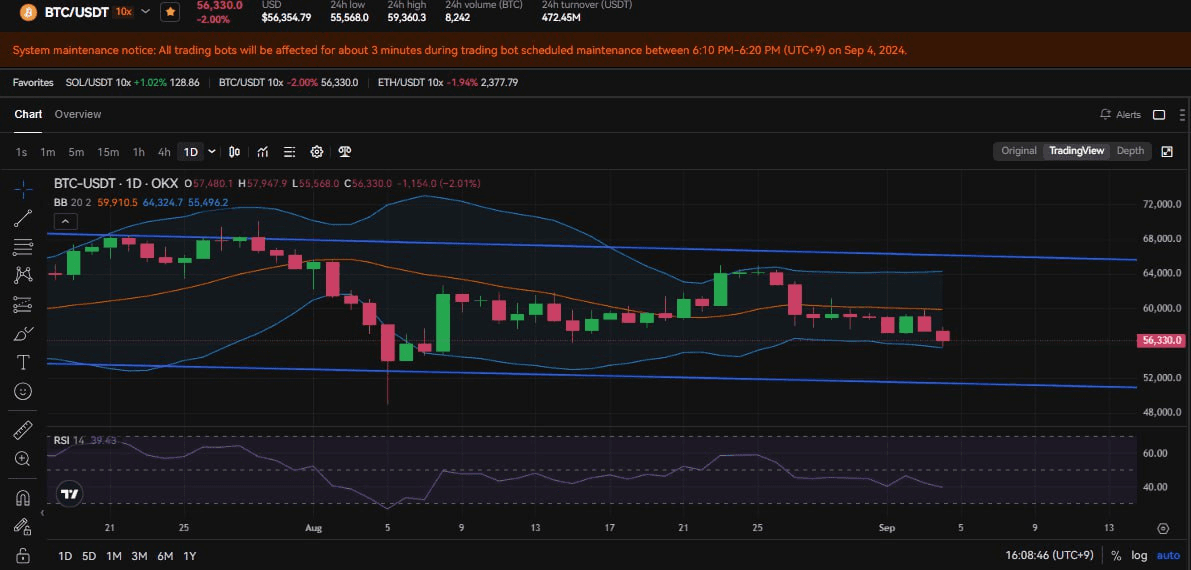
Task: Click the BB 20 2 indicator legend
Action: coord(73,202)
